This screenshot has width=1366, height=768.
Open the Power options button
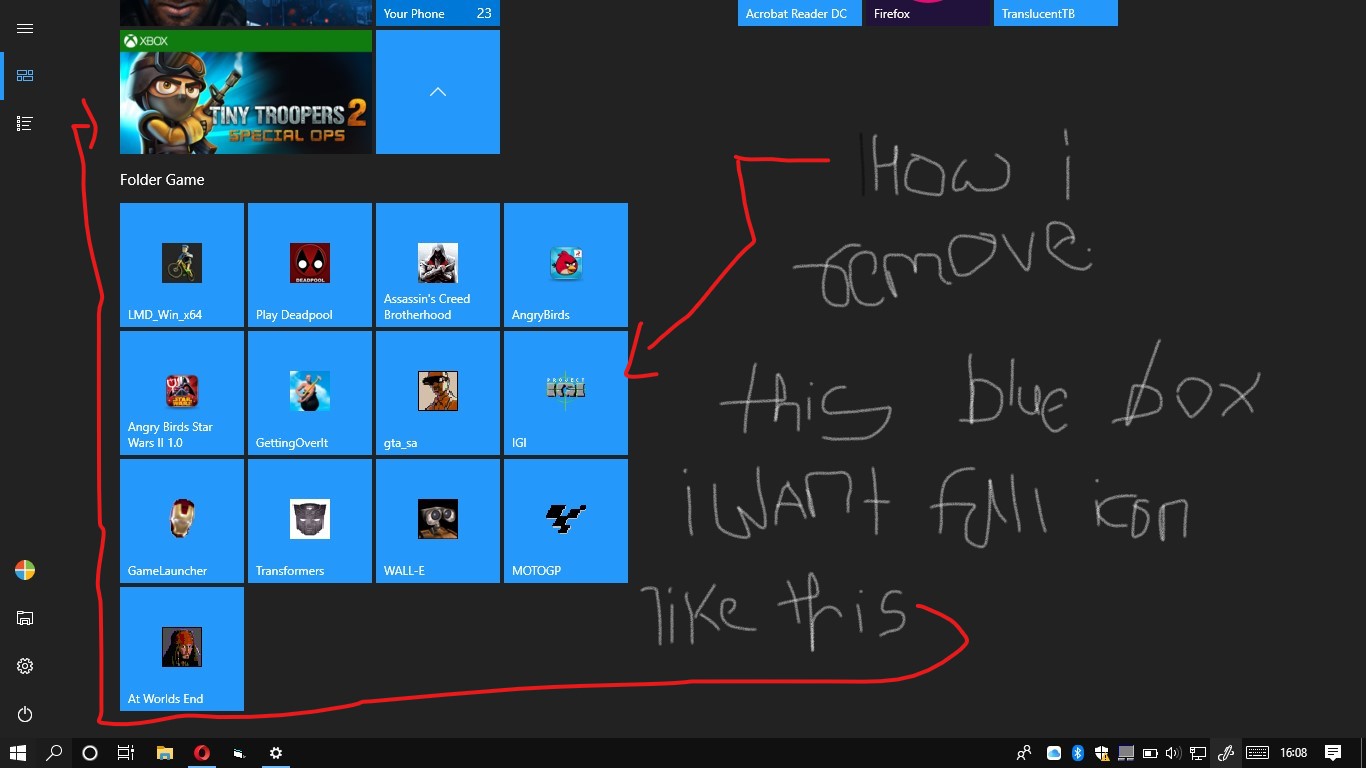pos(25,714)
